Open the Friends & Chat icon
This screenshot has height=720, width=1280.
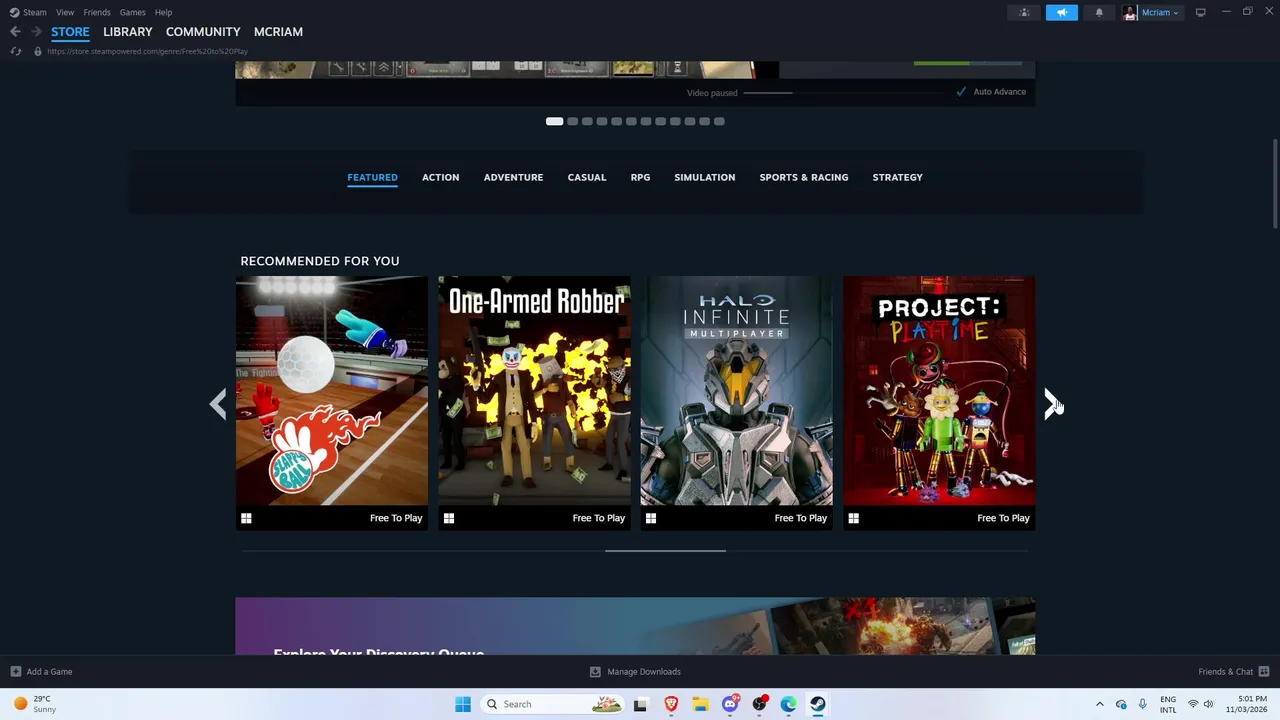pos(1264,672)
